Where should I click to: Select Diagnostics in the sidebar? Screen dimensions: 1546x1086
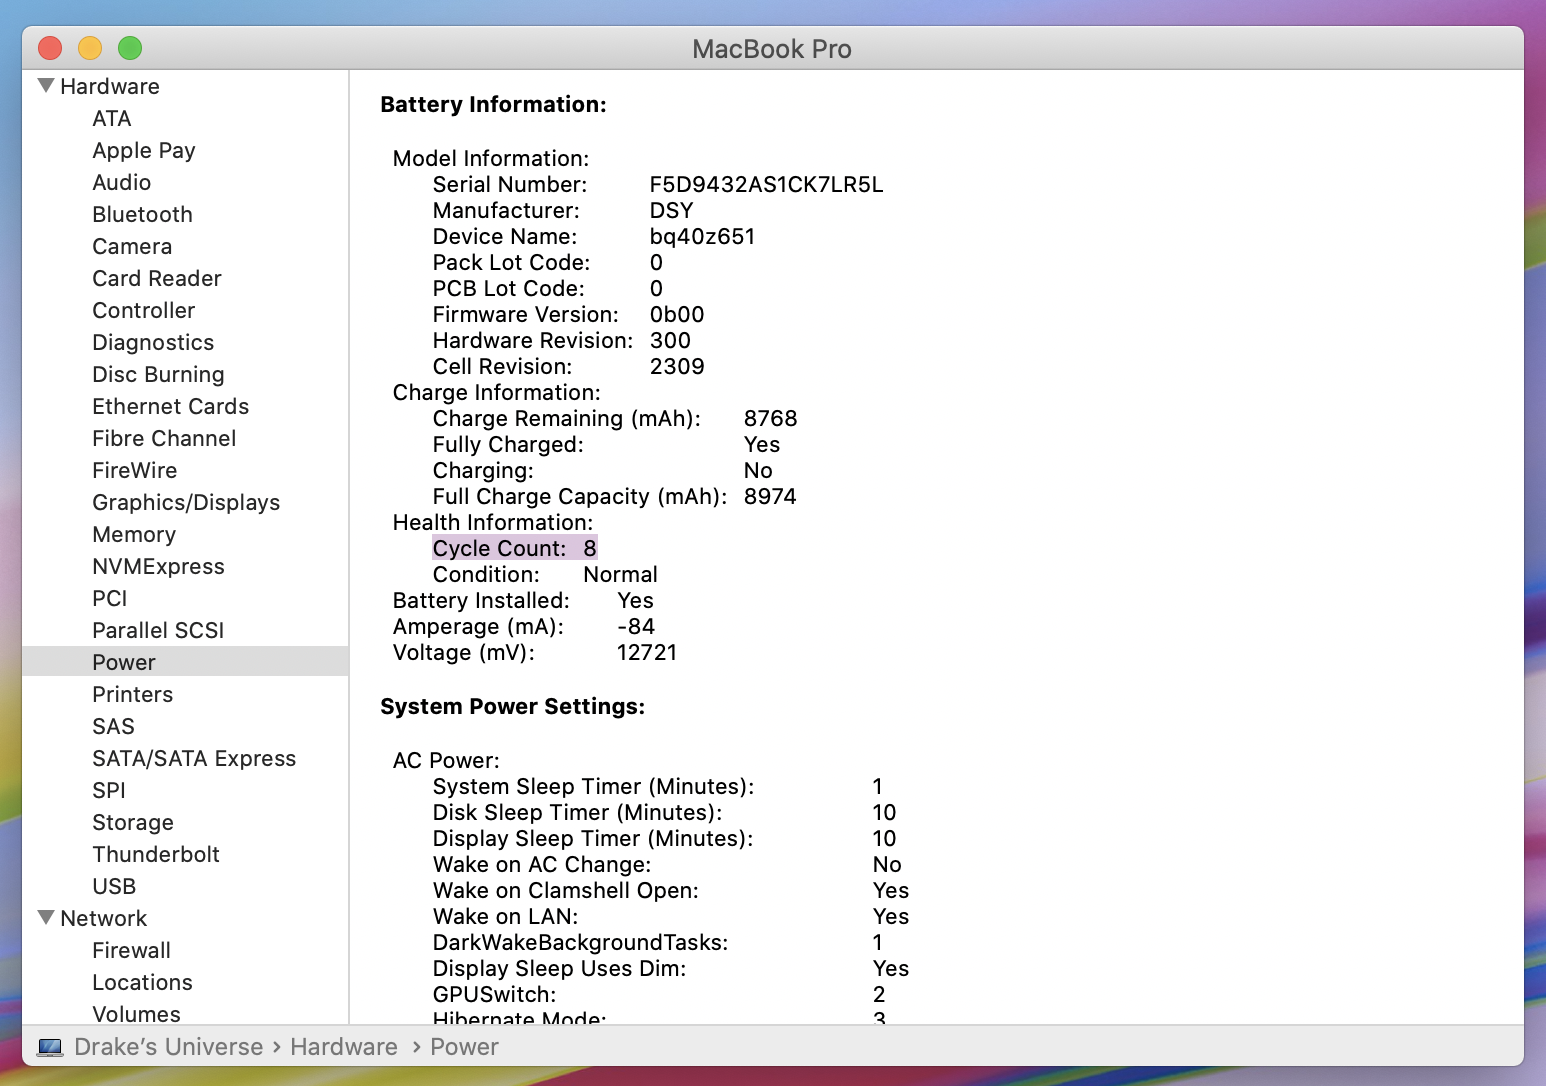point(152,342)
